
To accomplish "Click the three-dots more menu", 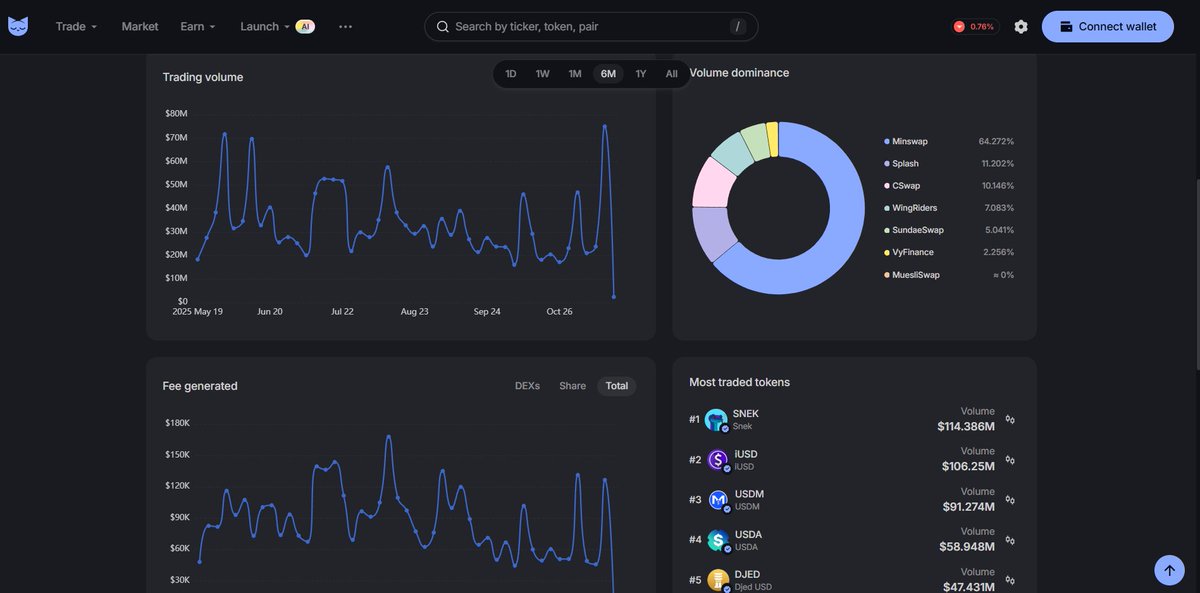I will click(x=345, y=27).
